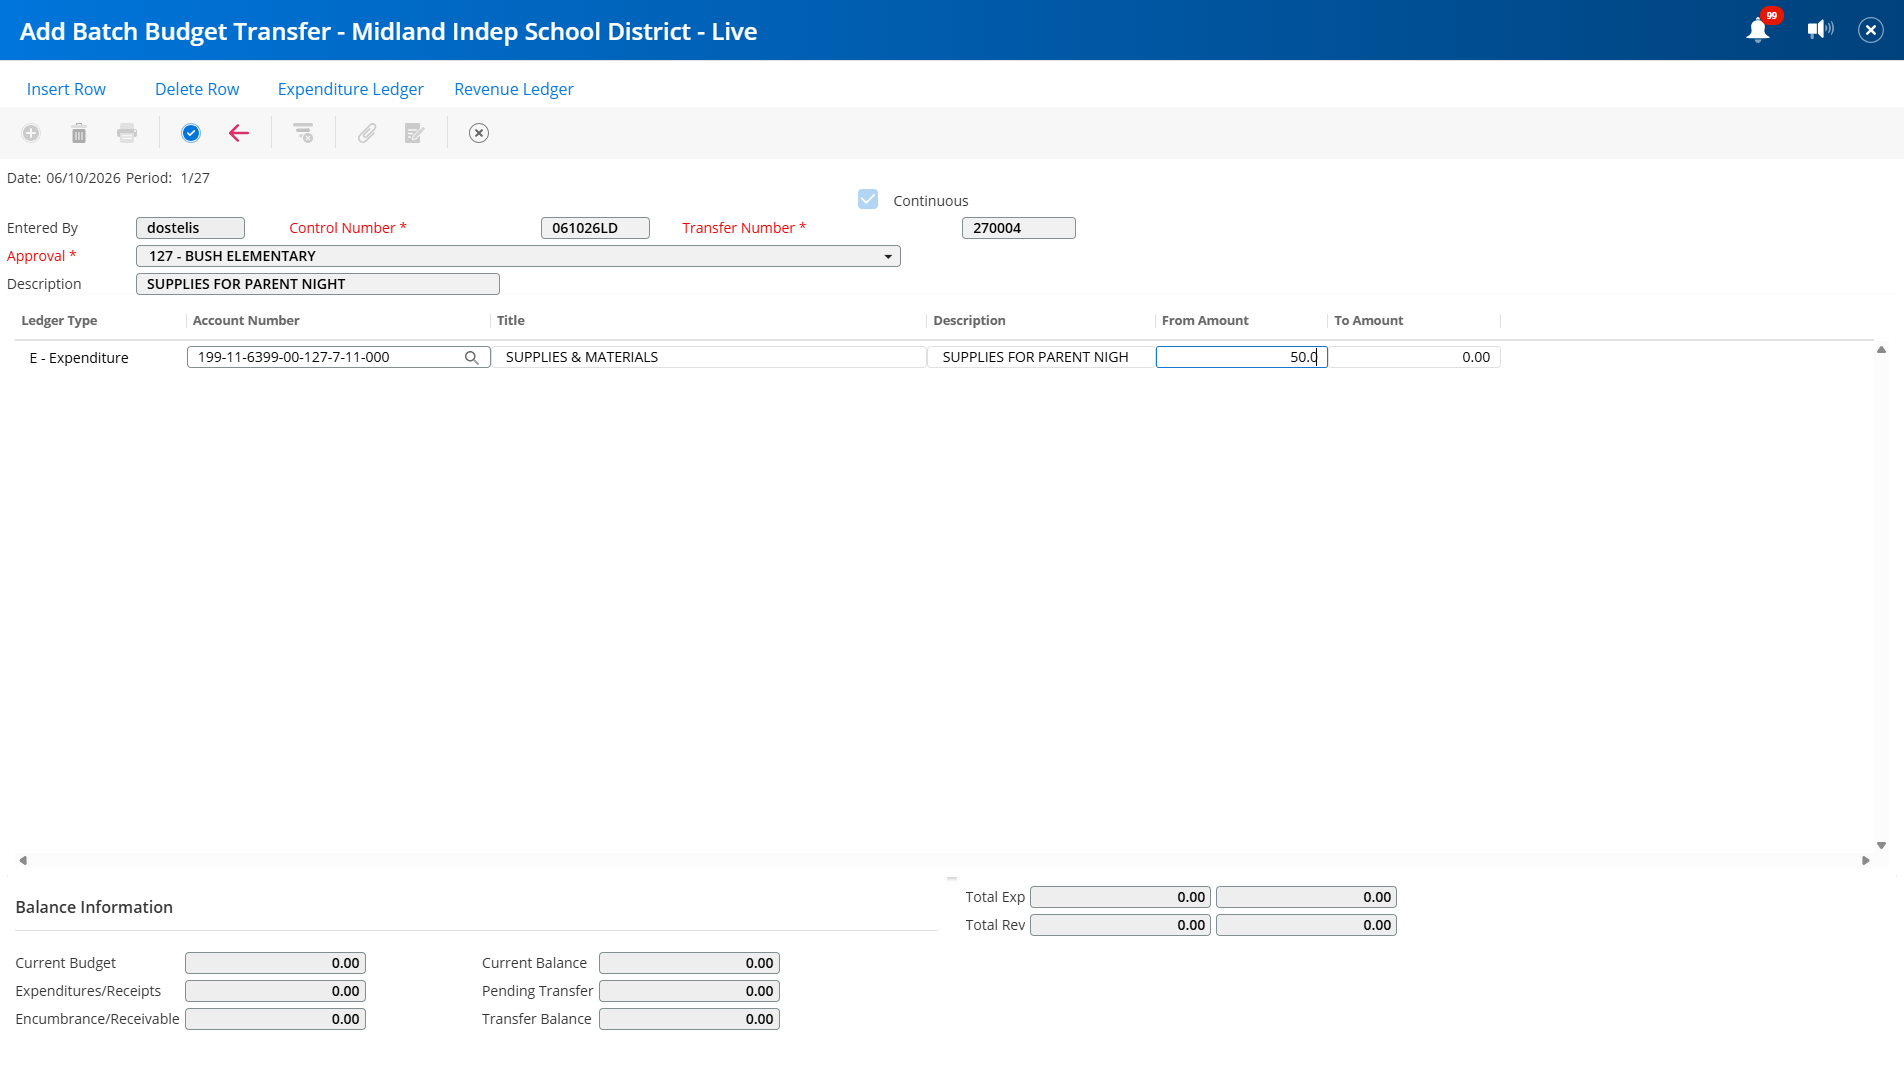Click the row description SUPPLIES FOR PARENT NIGH
Viewport: 1904px width, 1078px height.
point(1041,357)
